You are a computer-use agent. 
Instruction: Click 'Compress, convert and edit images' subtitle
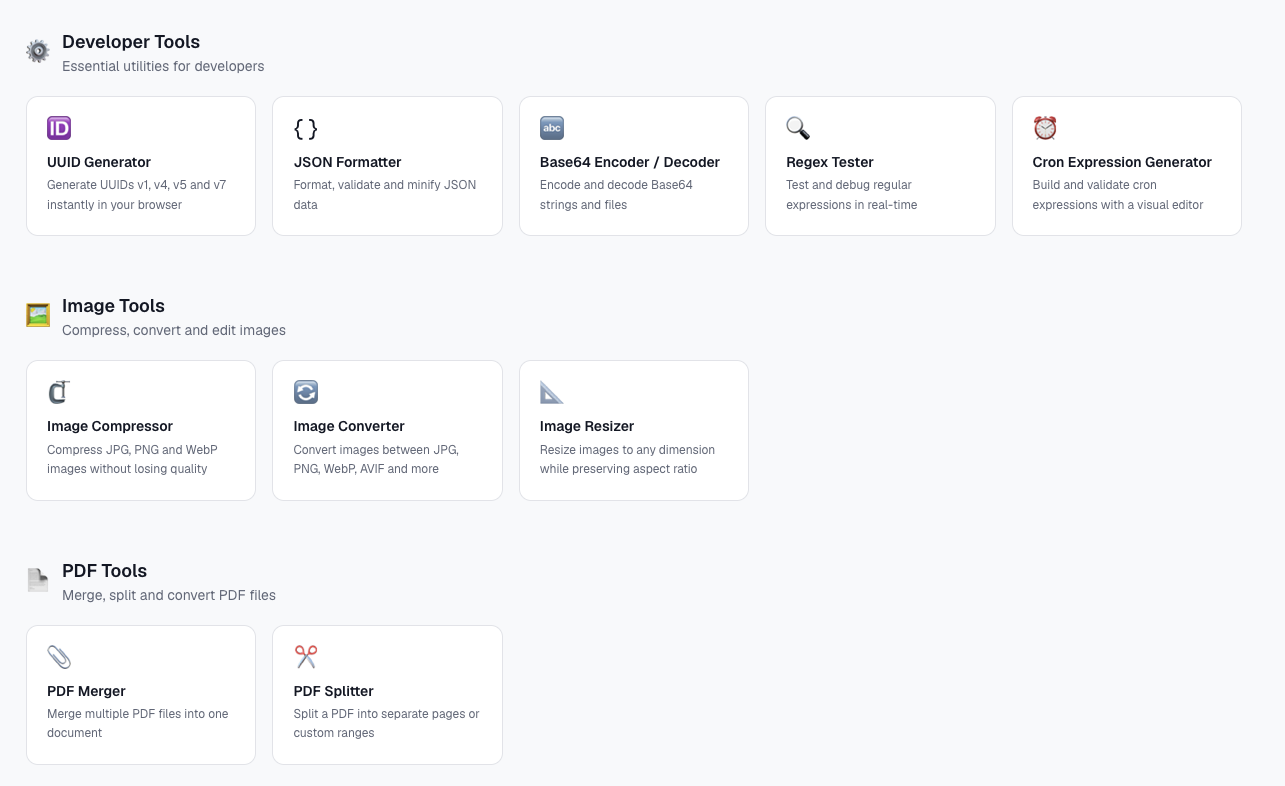174,330
